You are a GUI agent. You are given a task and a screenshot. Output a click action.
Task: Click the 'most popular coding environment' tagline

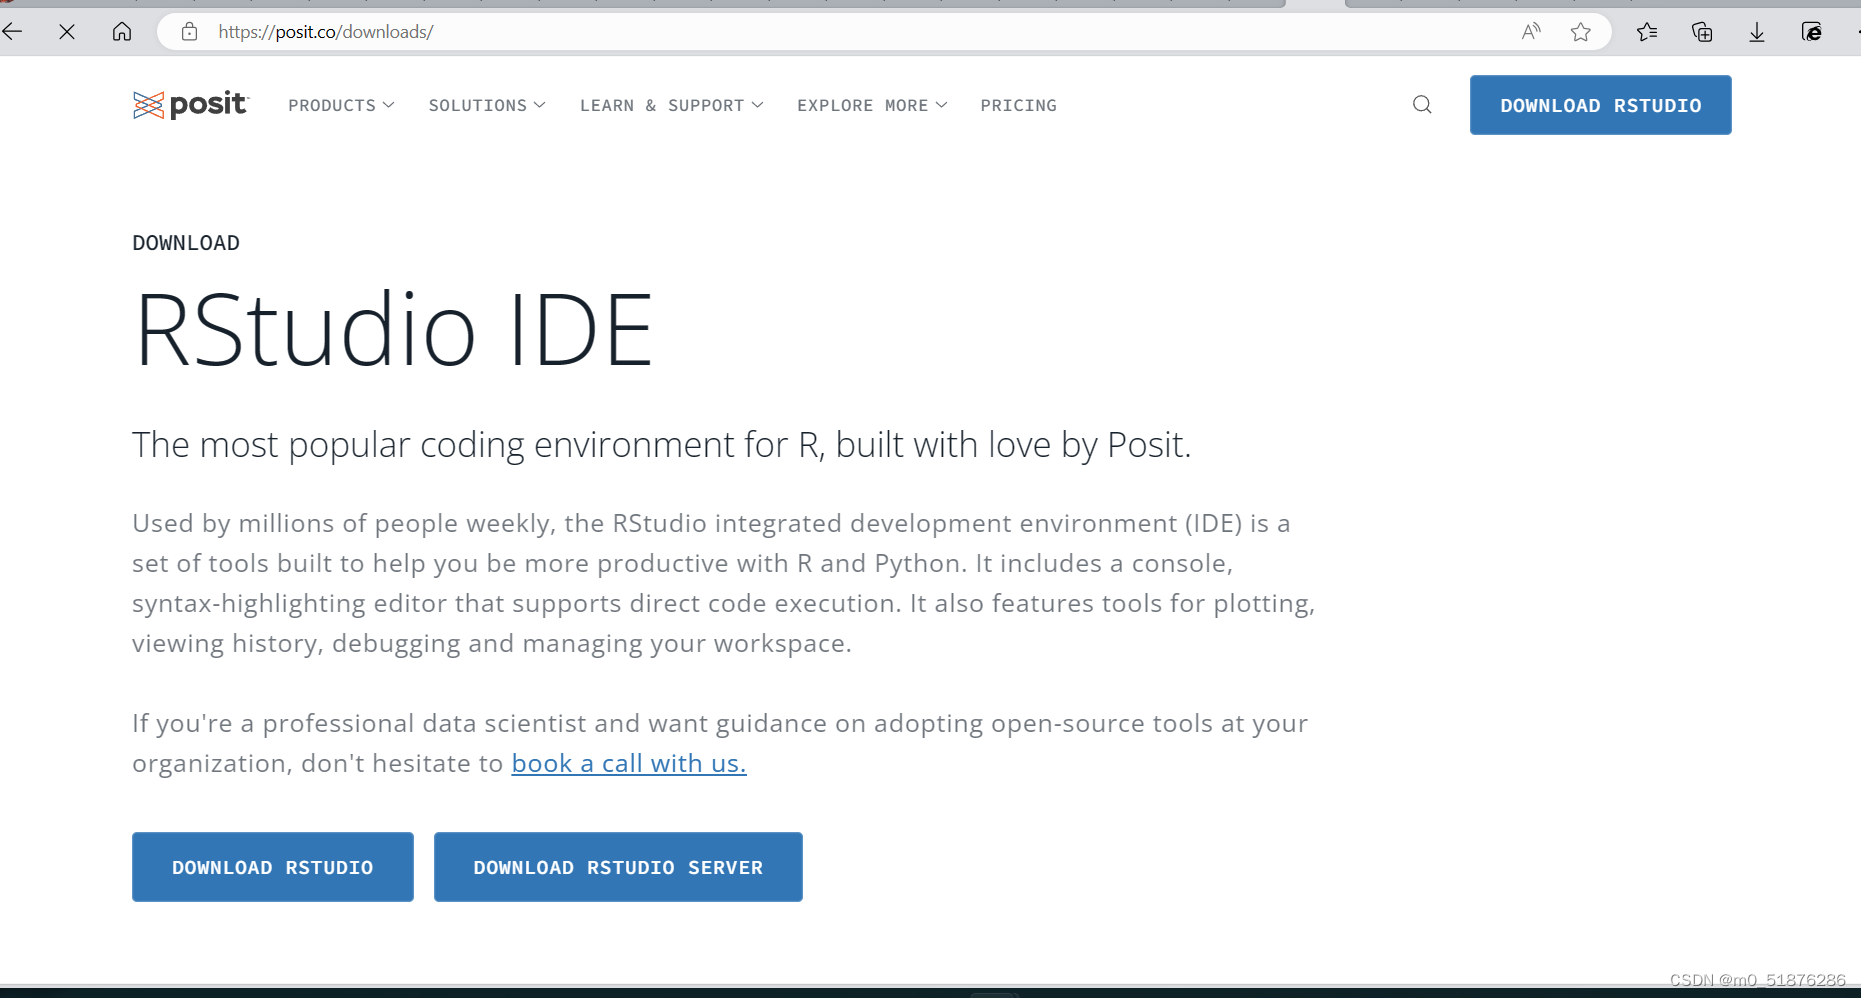(662, 445)
